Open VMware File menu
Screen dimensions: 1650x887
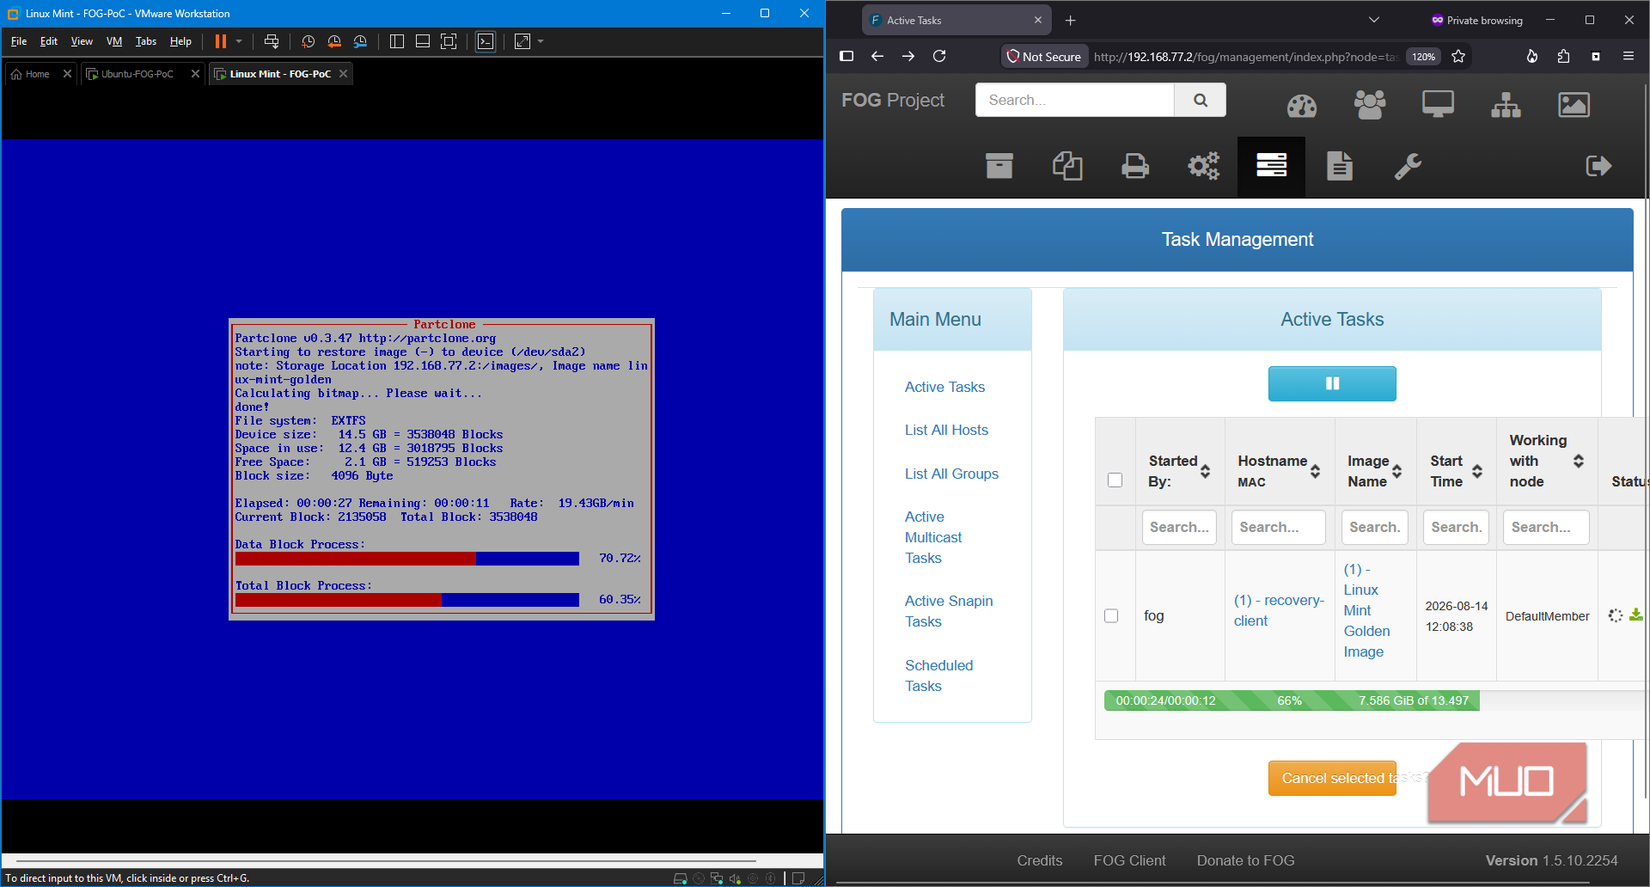[19, 41]
